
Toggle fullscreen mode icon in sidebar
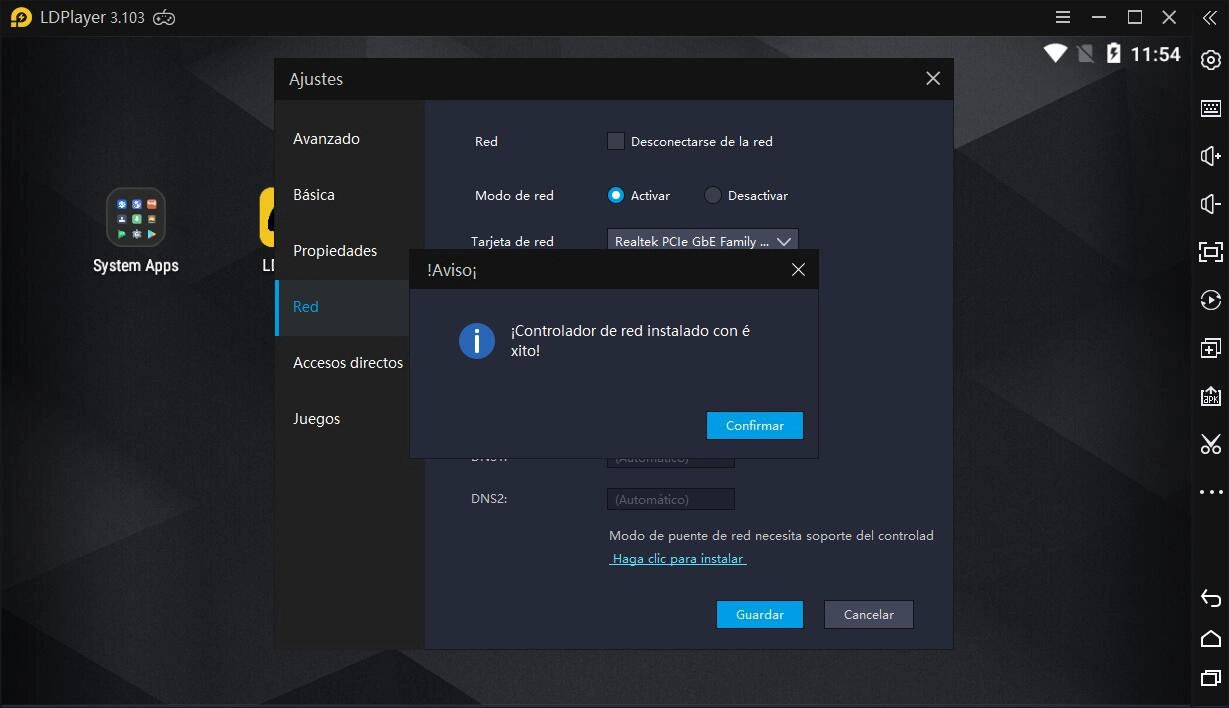point(1210,252)
